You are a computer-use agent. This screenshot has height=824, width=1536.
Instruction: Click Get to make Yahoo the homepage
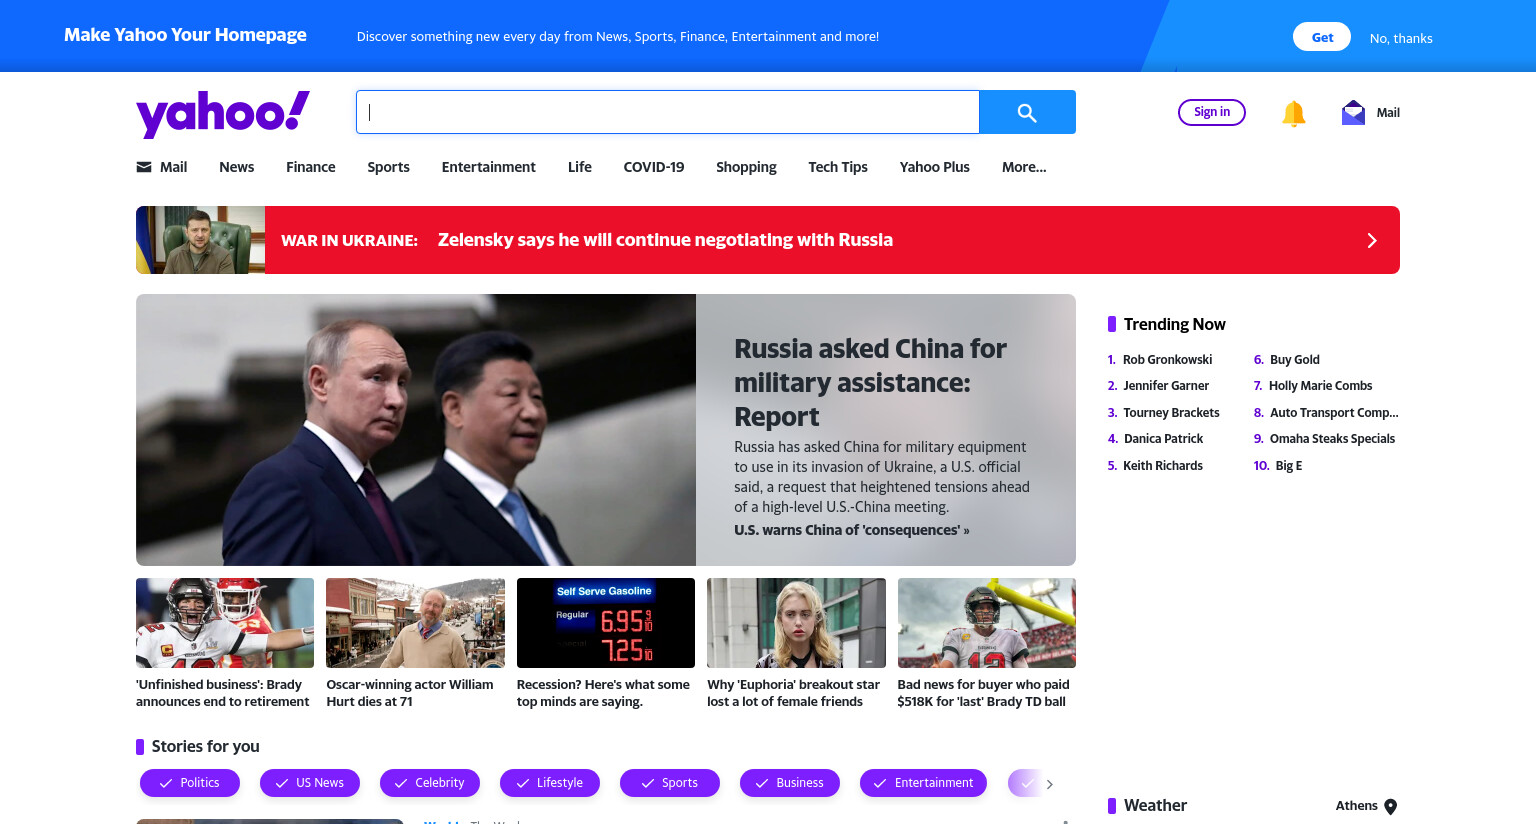click(x=1322, y=37)
